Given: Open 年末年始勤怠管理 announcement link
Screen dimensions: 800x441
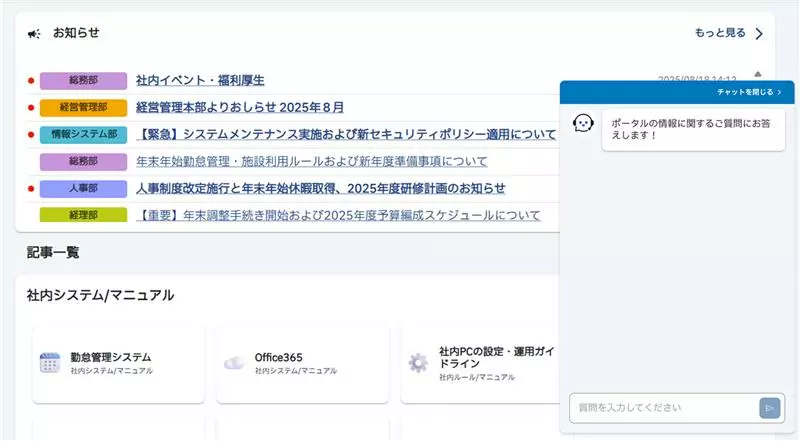Looking at the screenshot, I should click(312, 161).
